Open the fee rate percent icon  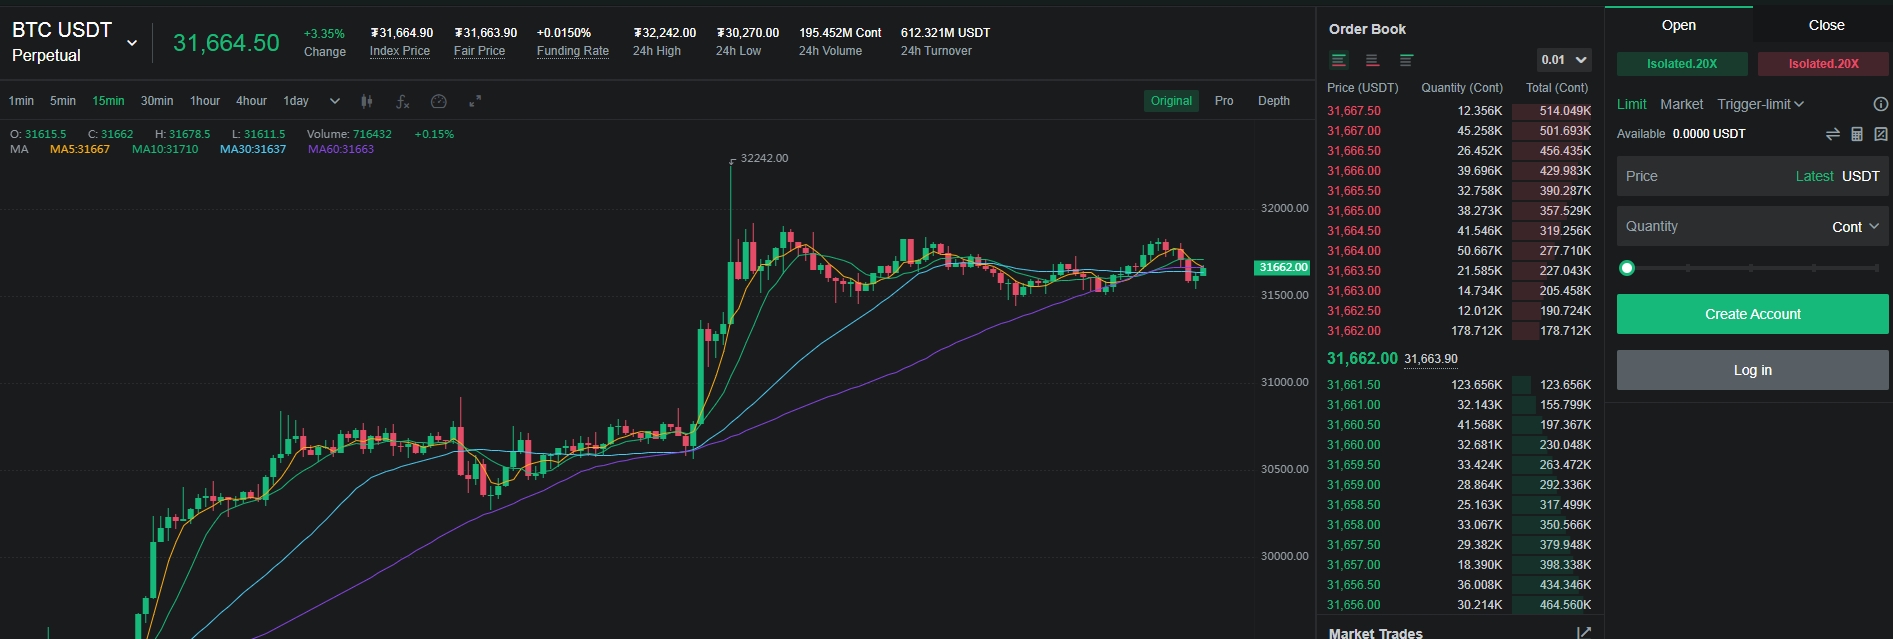(1880, 134)
